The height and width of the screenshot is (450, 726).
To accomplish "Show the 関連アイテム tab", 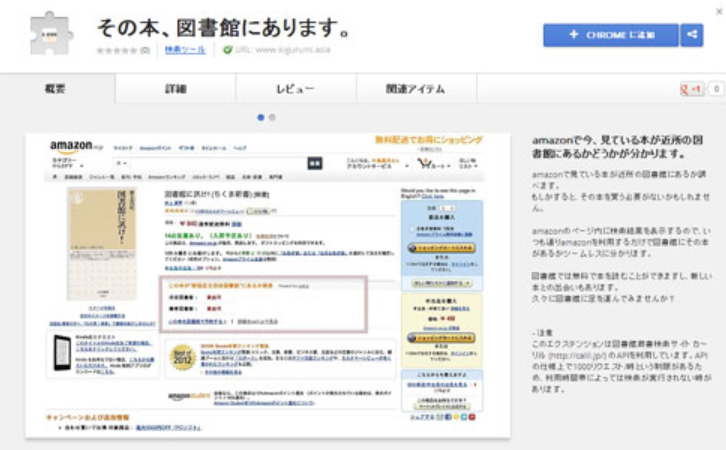I will pyautogui.click(x=415, y=89).
